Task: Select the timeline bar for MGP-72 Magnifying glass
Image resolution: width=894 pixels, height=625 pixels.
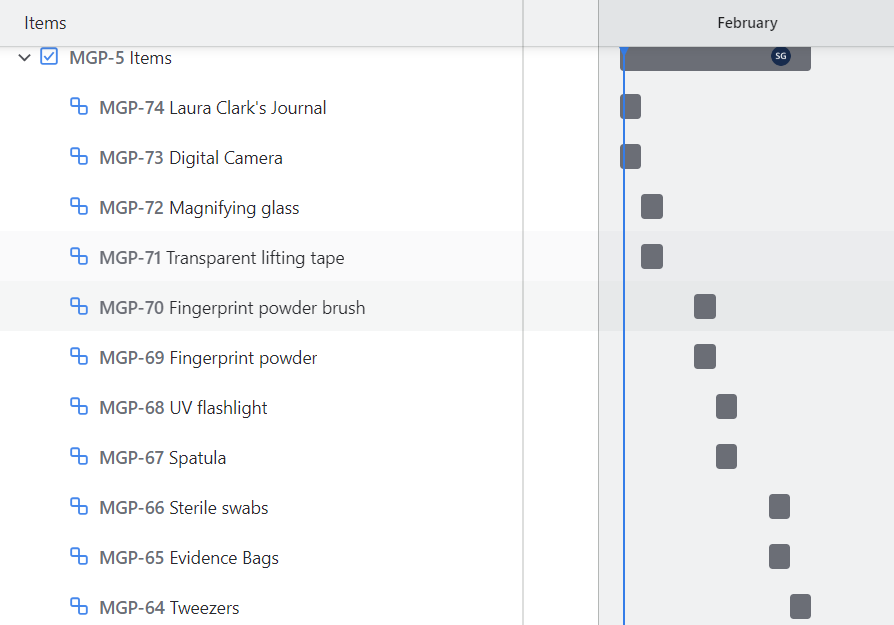Action: tap(652, 206)
